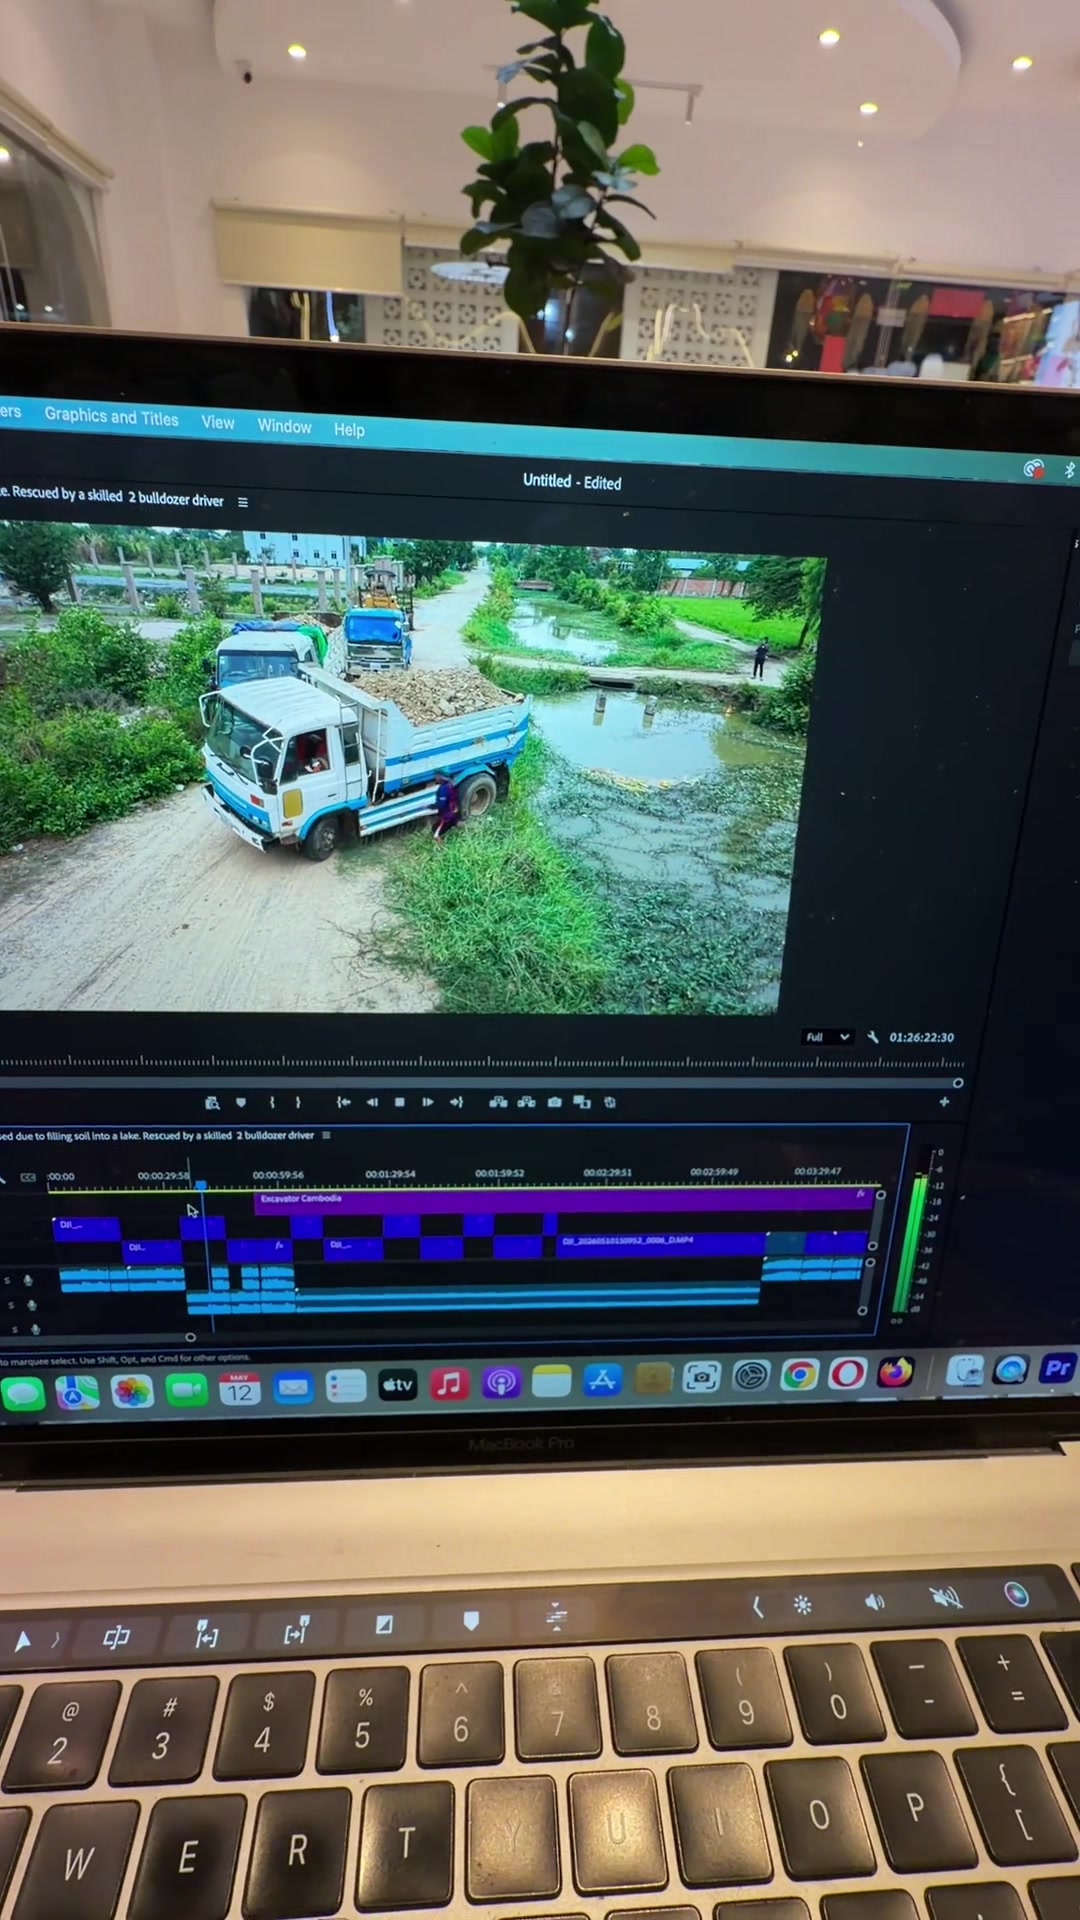
Task: Select the purple Excavator Cambodia clip
Action: point(564,1199)
